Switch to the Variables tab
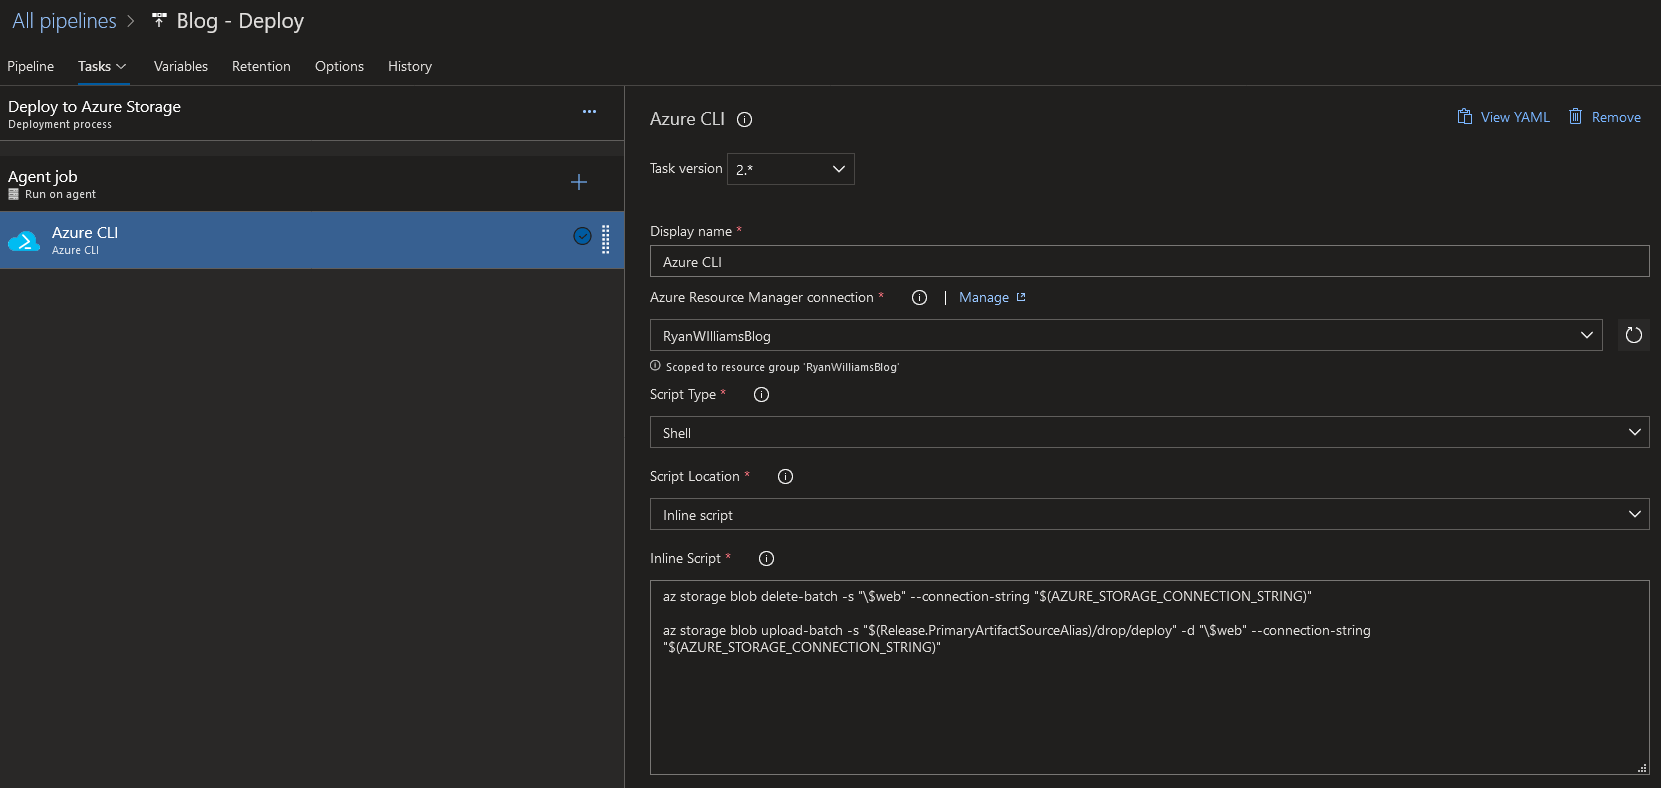The height and width of the screenshot is (788, 1661). click(181, 66)
